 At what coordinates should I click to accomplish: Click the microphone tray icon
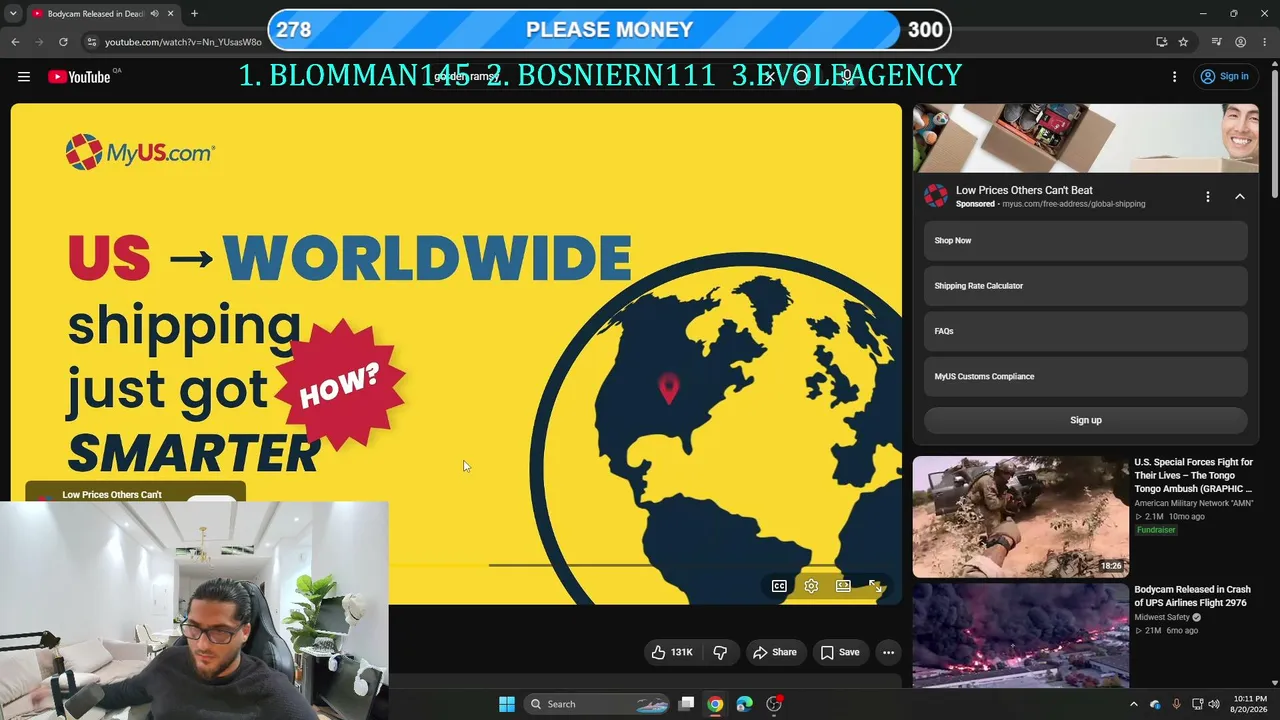(1176, 704)
